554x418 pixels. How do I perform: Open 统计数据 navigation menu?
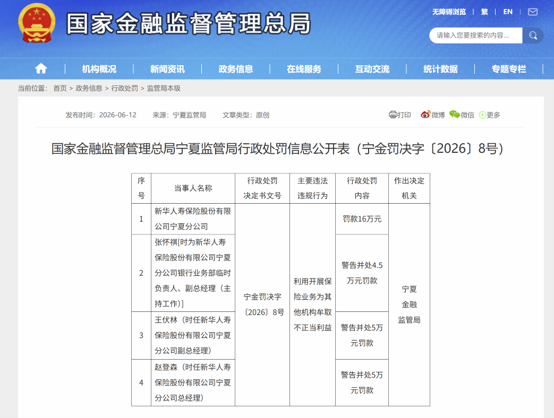pyautogui.click(x=441, y=69)
